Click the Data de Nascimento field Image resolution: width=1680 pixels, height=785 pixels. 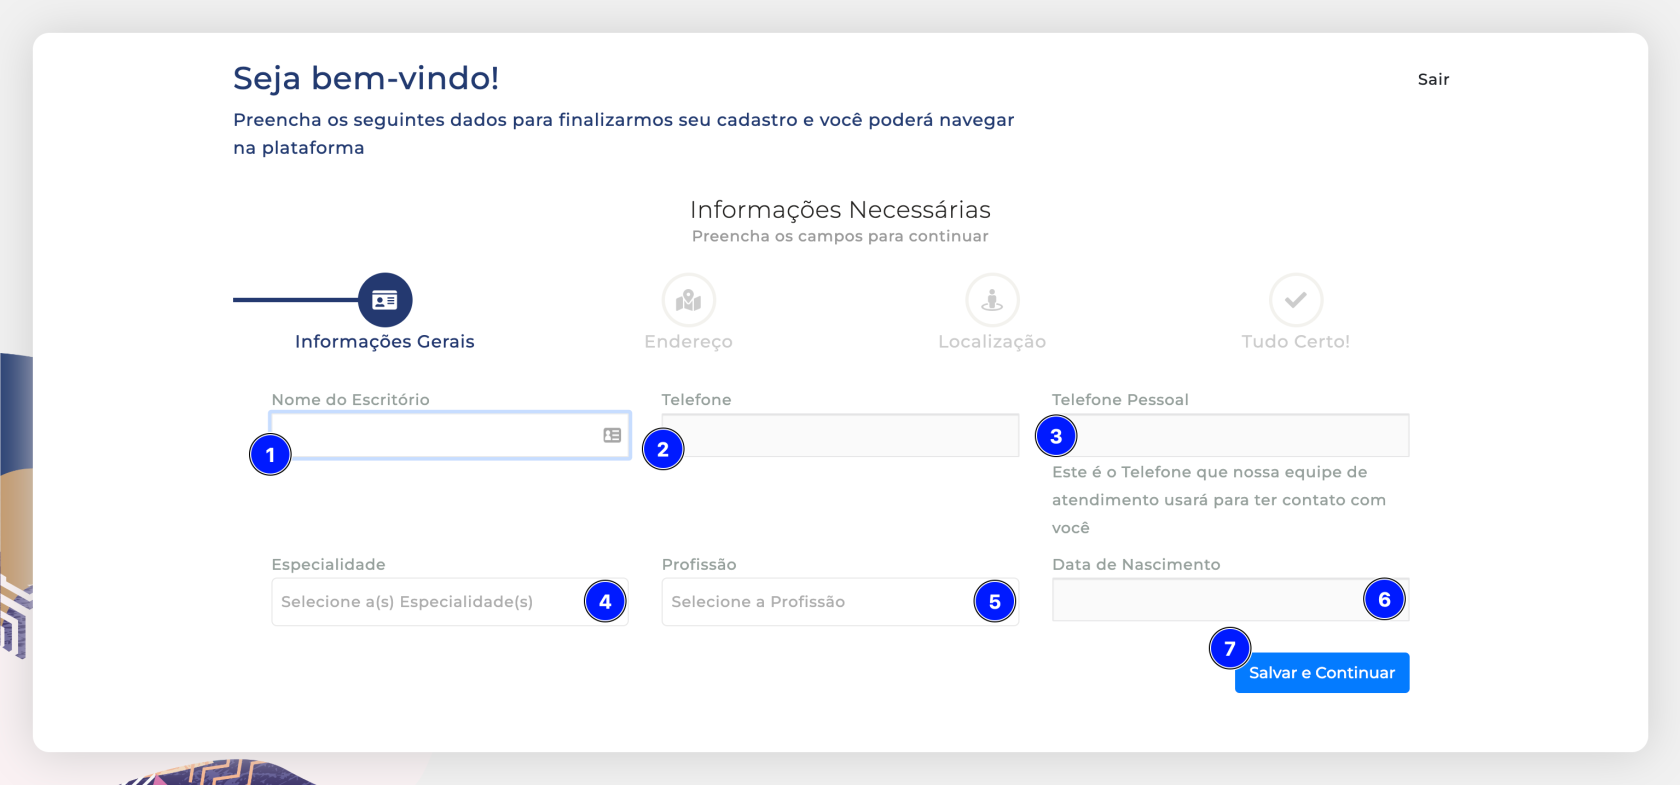[x=1200, y=600]
